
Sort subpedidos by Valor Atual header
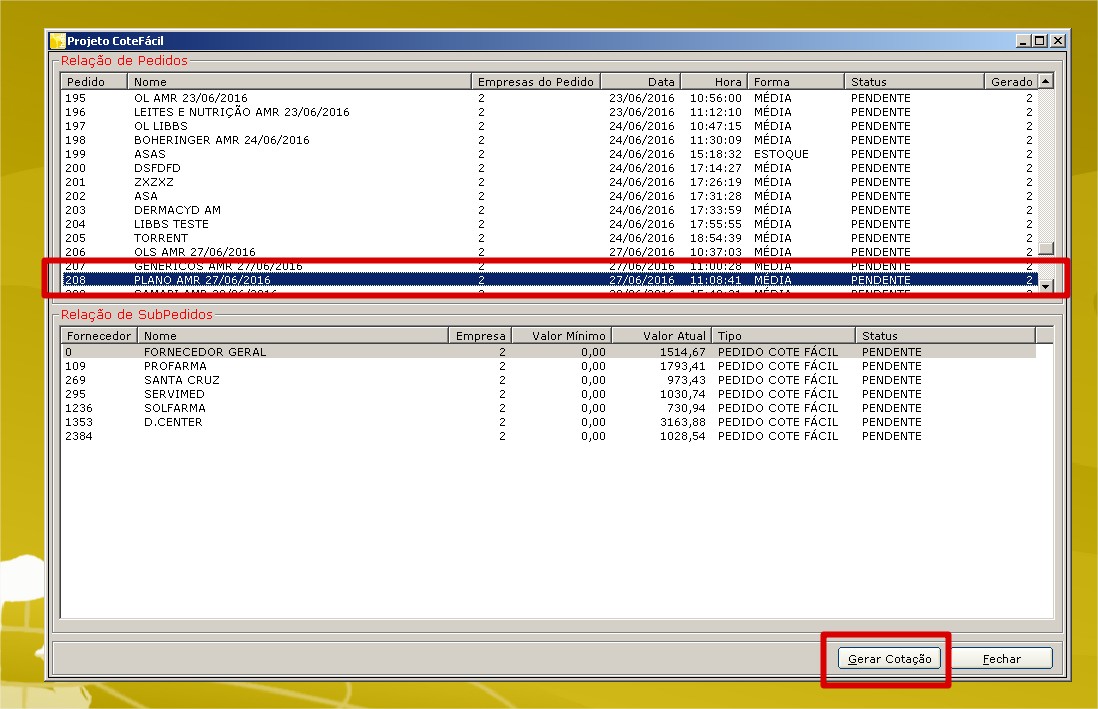(661, 336)
